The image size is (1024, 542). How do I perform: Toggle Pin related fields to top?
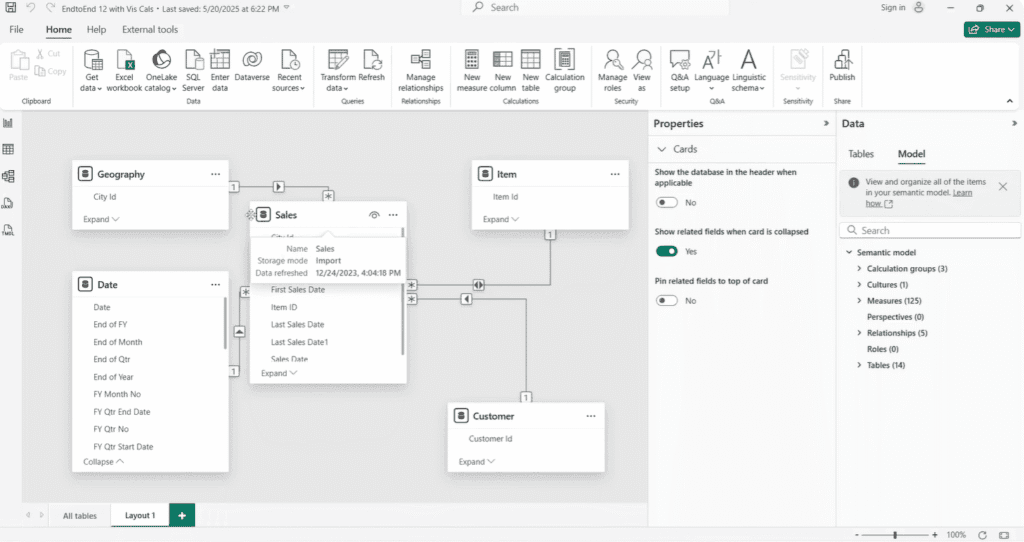[667, 300]
